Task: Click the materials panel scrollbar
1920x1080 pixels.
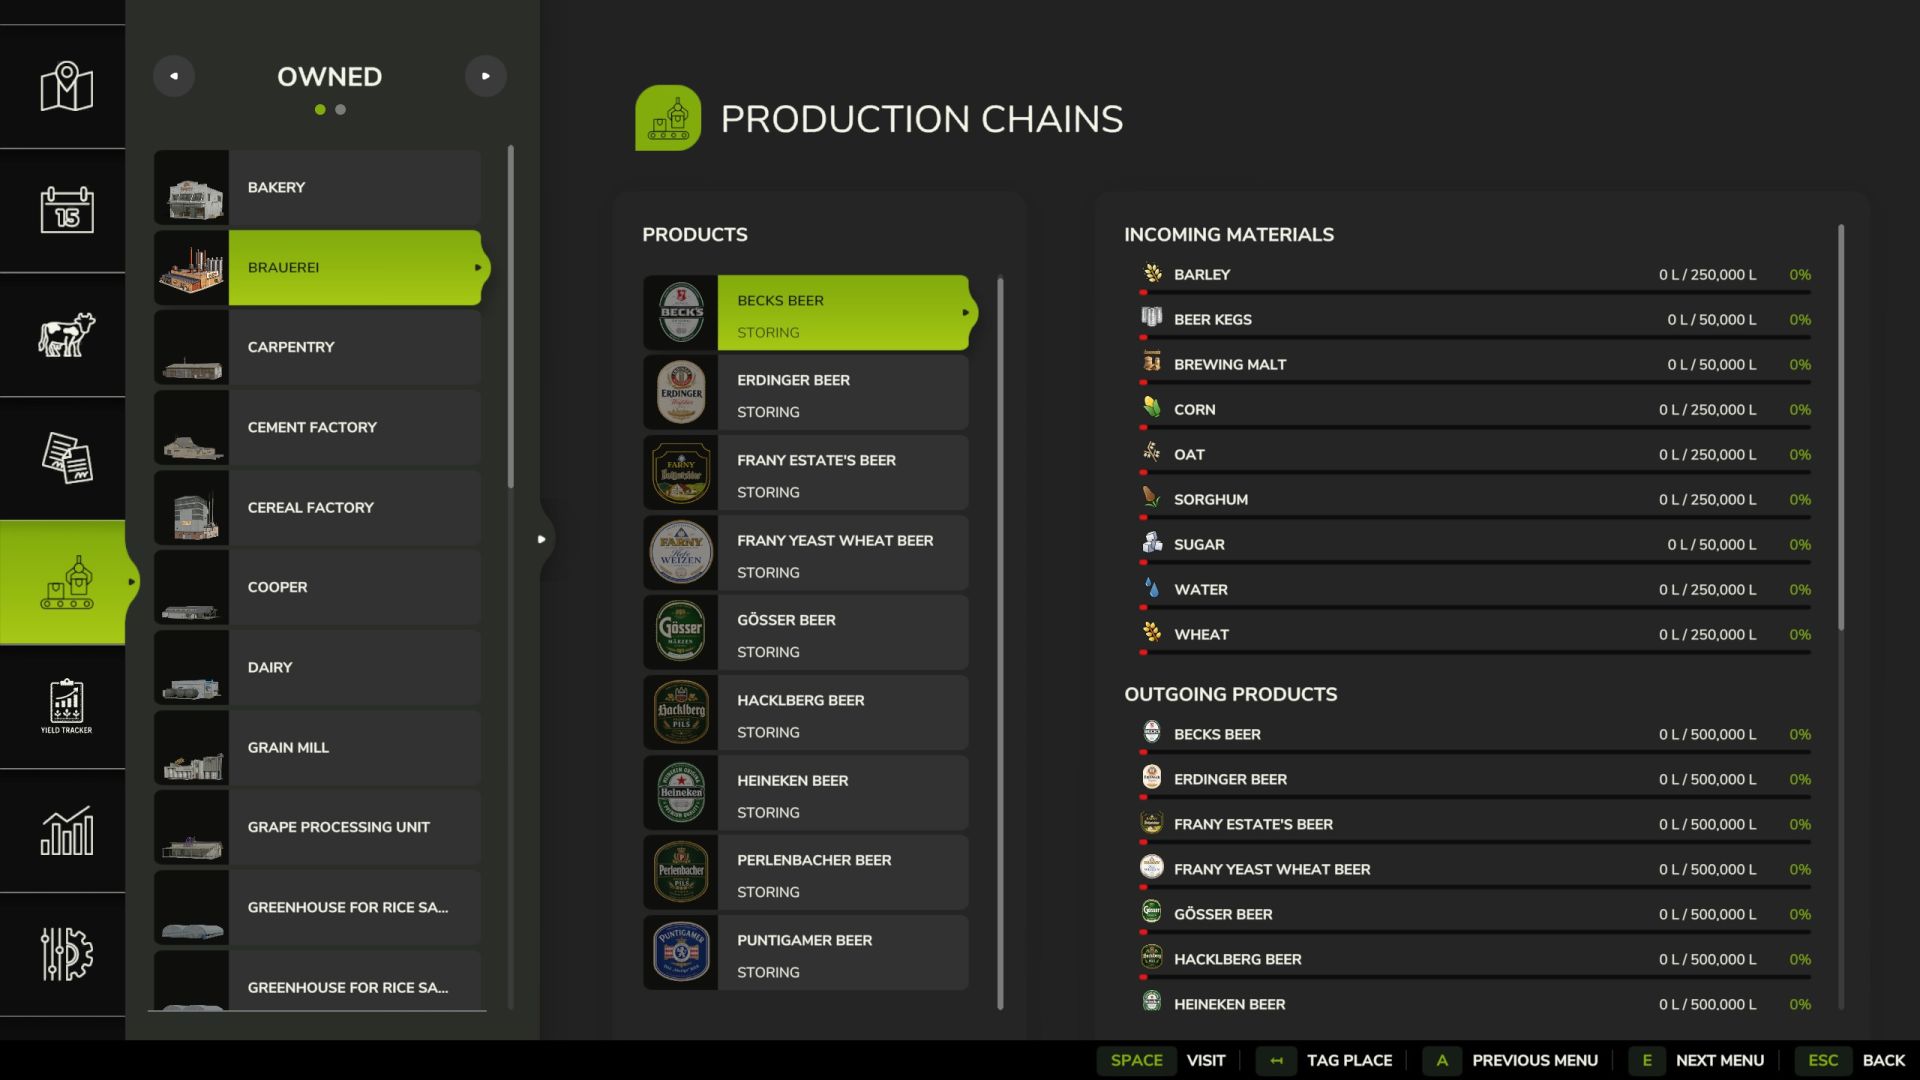Action: tap(1841, 428)
